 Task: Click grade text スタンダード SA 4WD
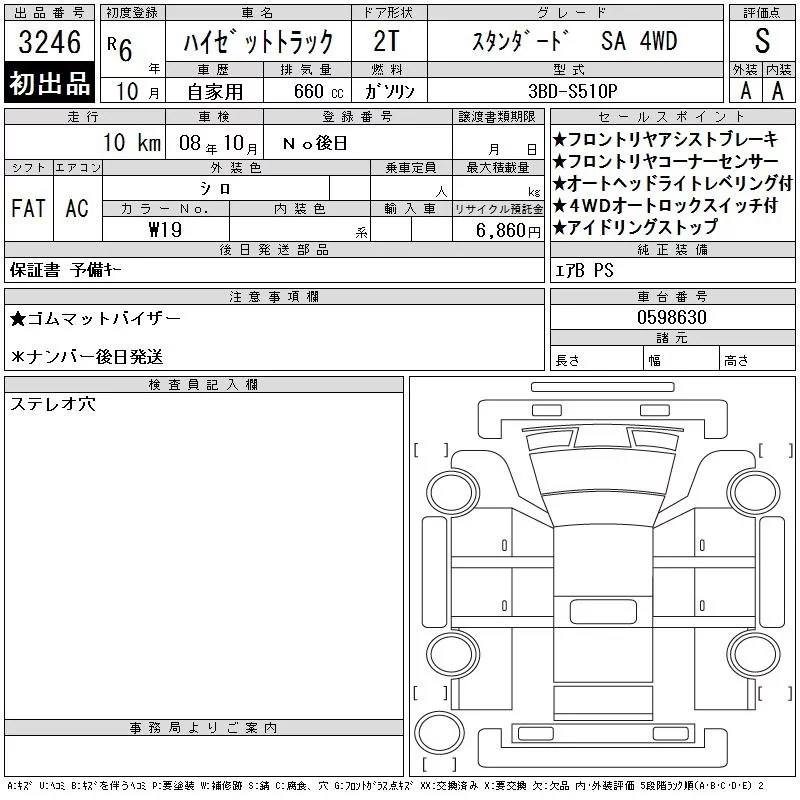point(575,41)
